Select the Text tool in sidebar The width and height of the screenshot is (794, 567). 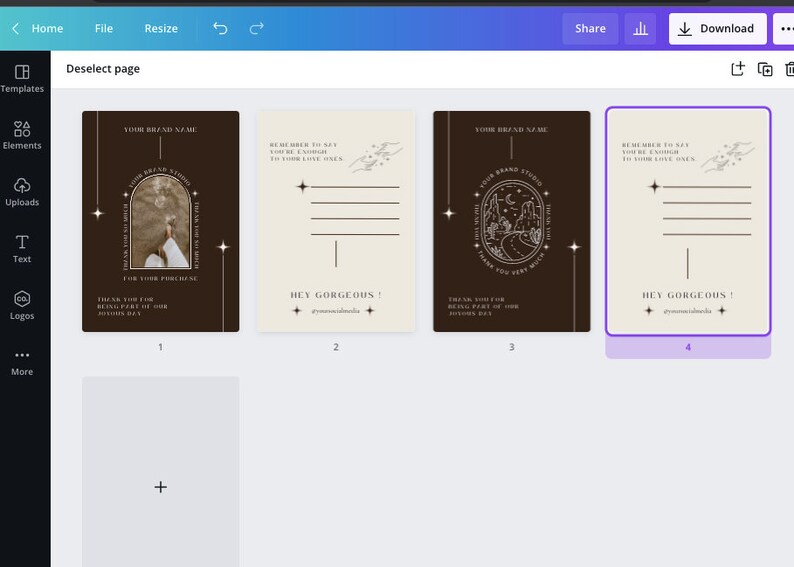22,249
